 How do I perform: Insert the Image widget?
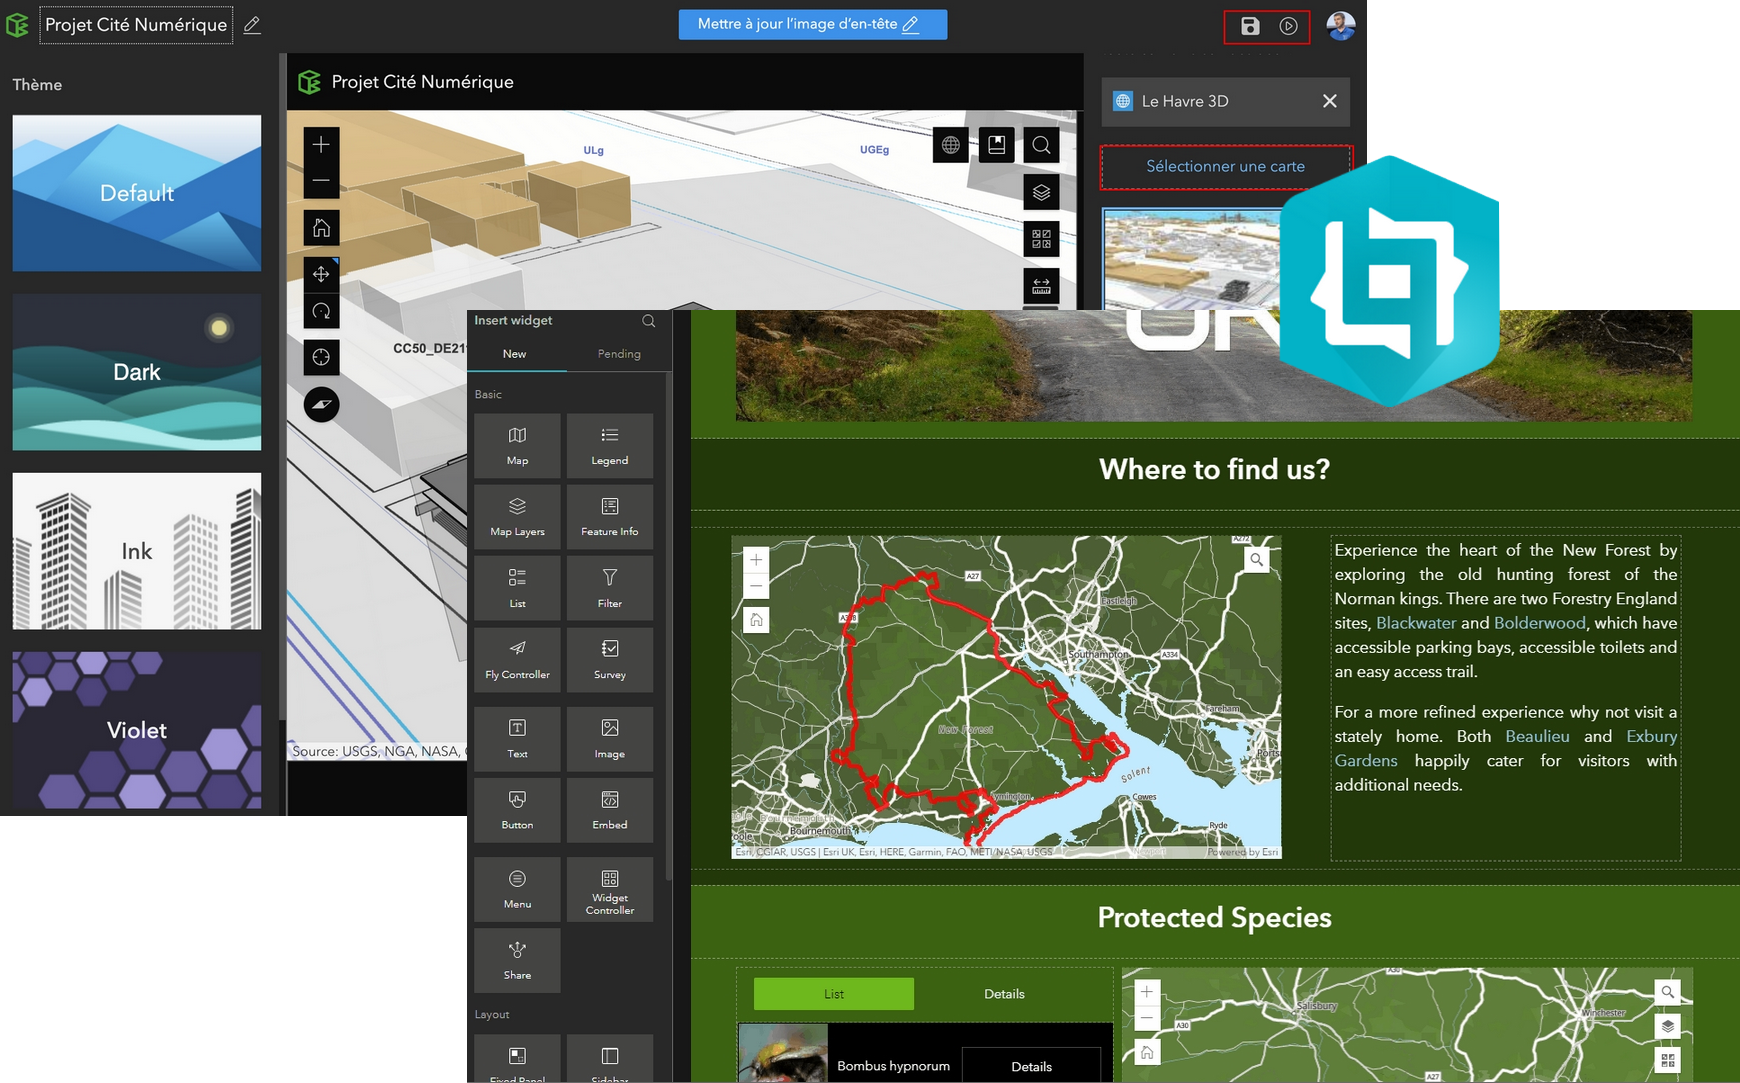[610, 739]
